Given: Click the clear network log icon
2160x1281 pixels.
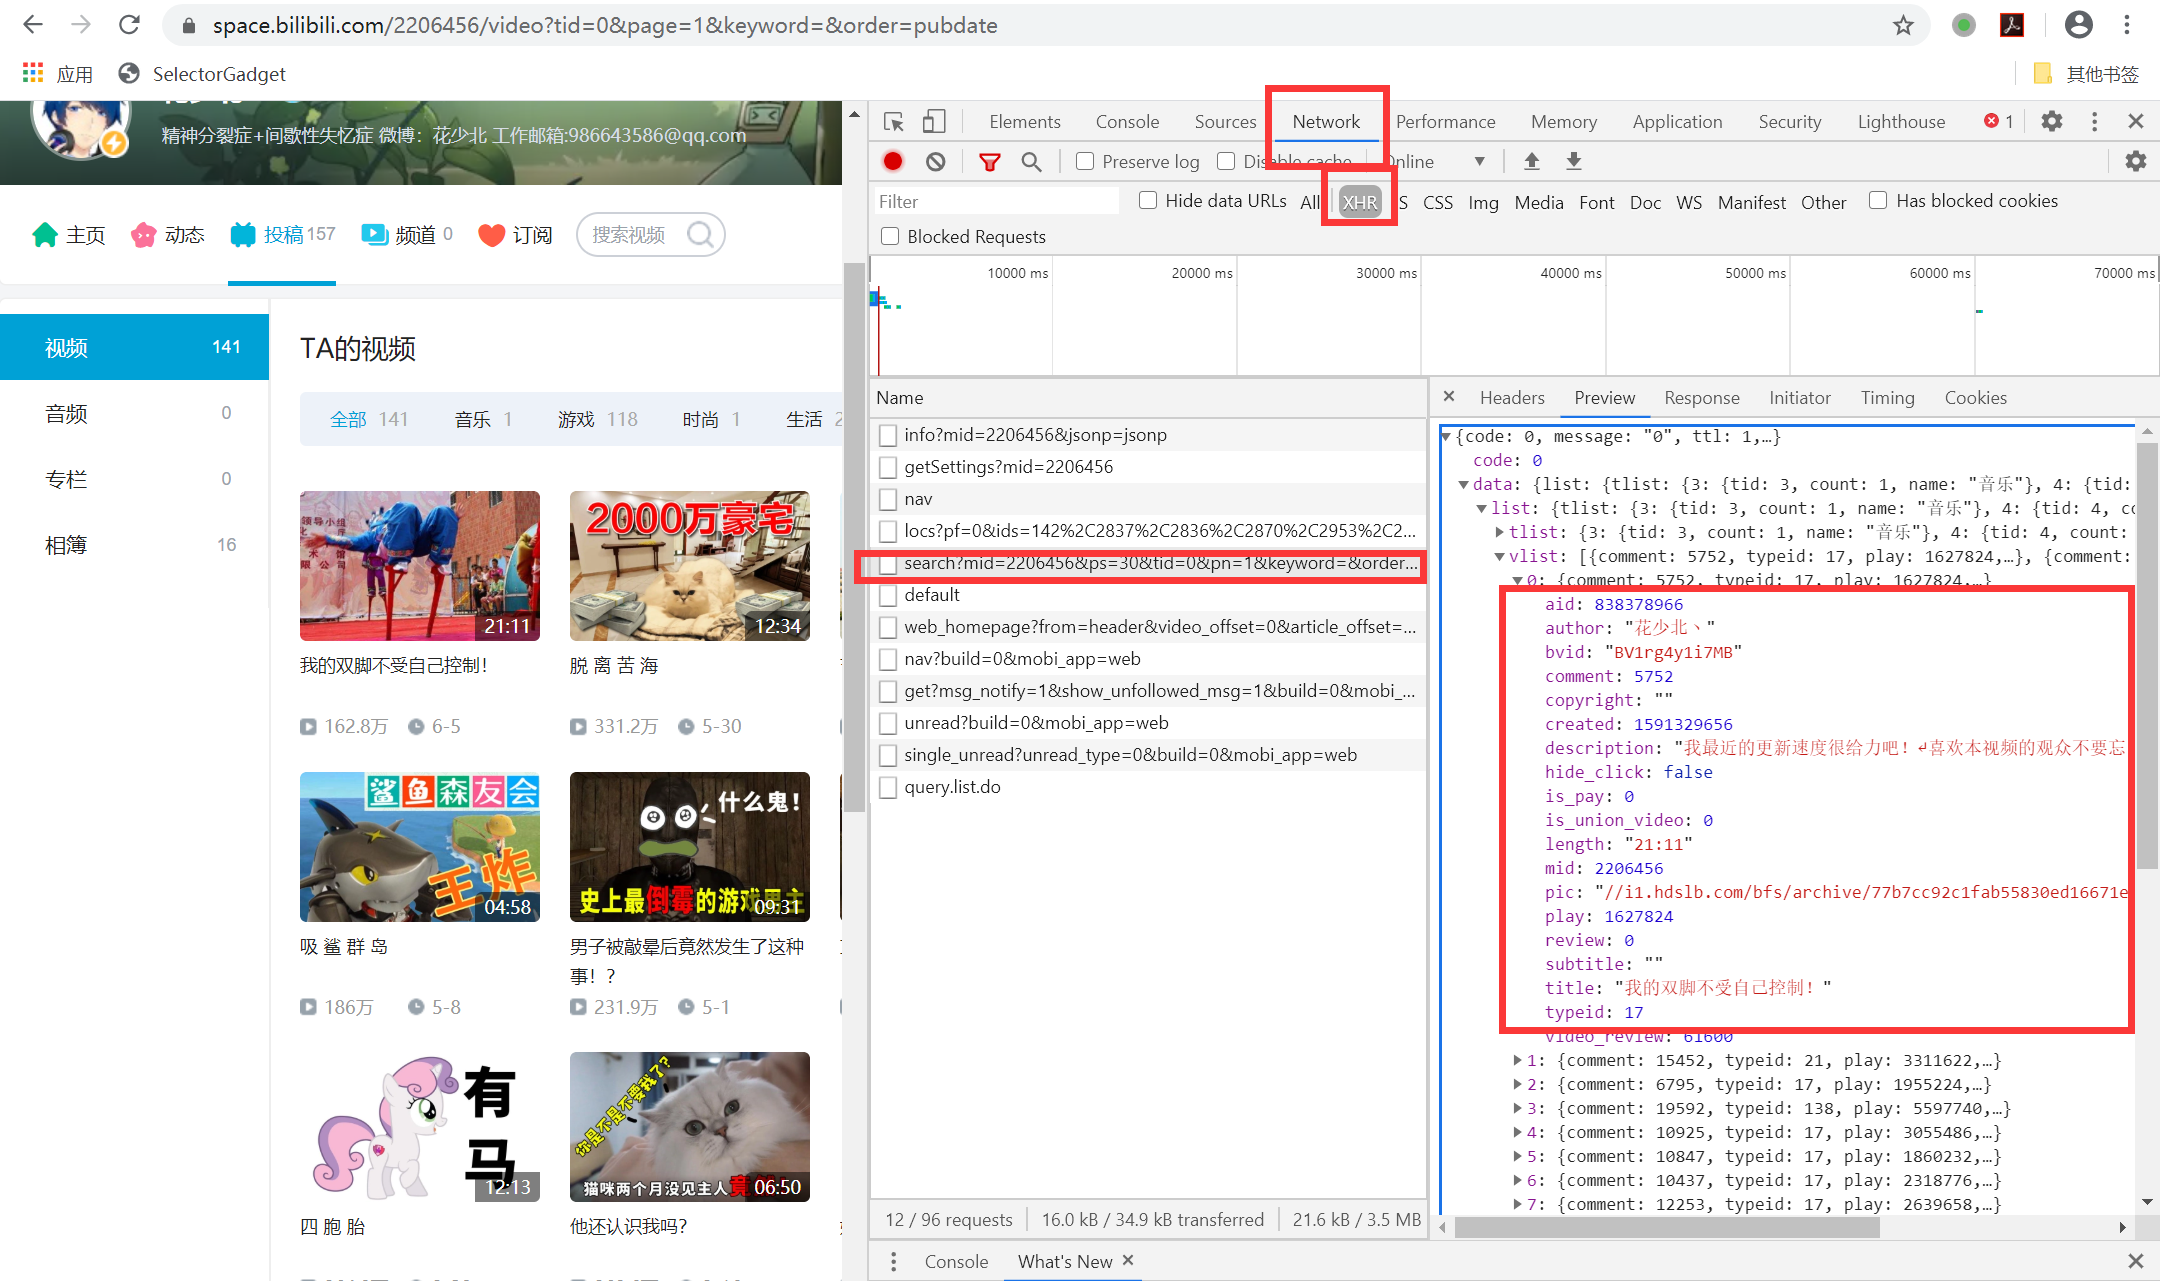Looking at the screenshot, I should click(937, 163).
